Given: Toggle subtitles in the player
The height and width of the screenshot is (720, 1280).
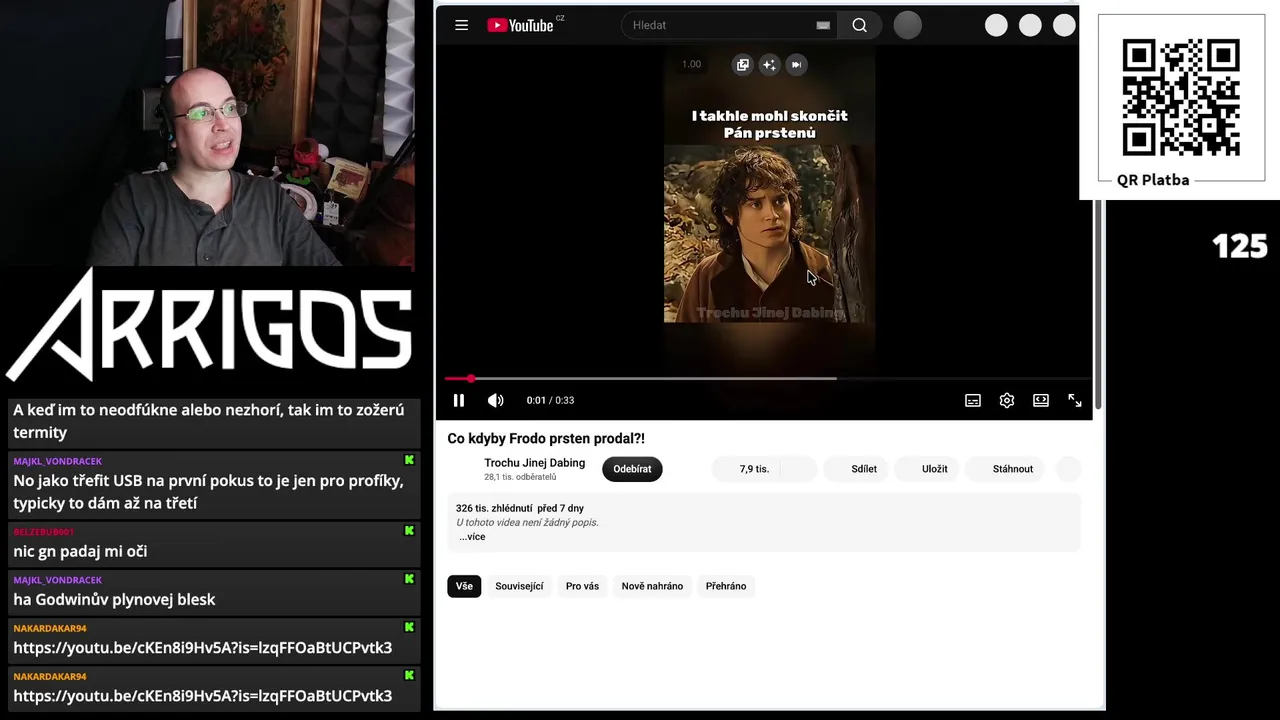Looking at the screenshot, I should [972, 400].
